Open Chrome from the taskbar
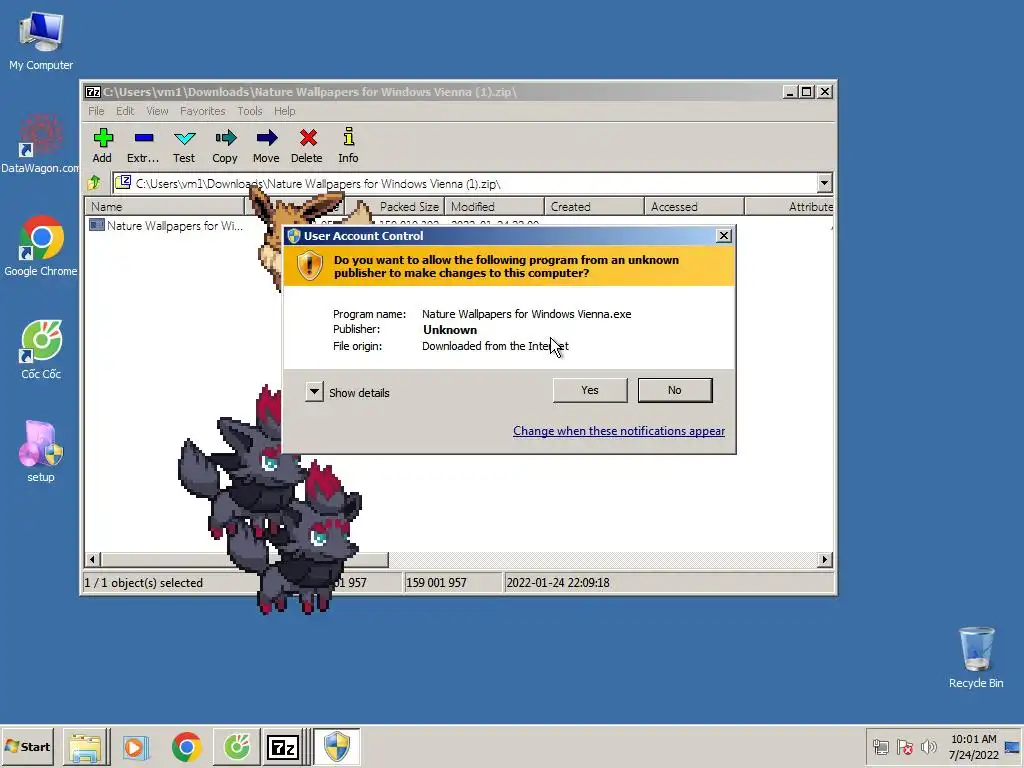Viewport: 1024px width, 768px height. 186,746
